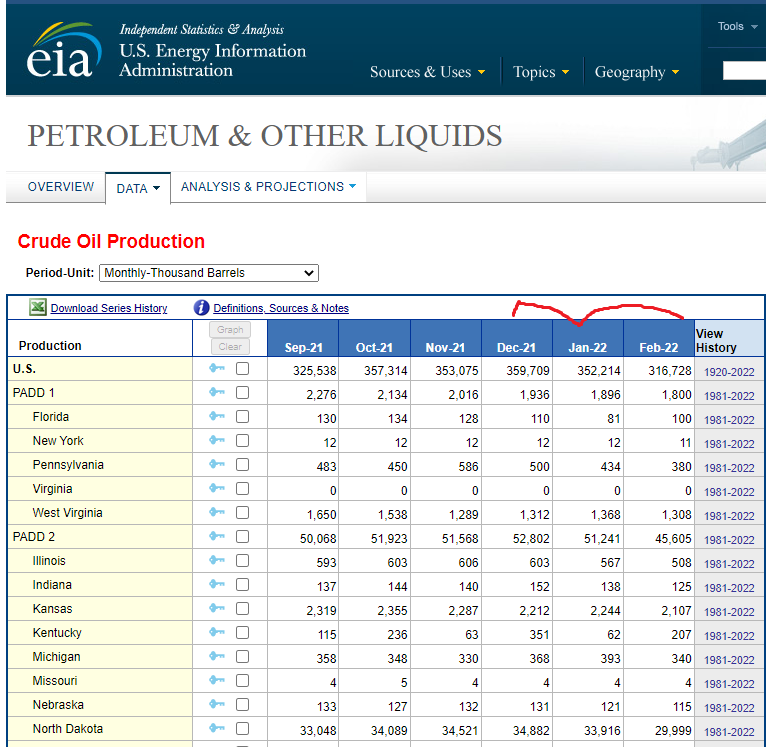766x747 pixels.
Task: Click the key icon in the Michigan row
Action: tap(217, 656)
